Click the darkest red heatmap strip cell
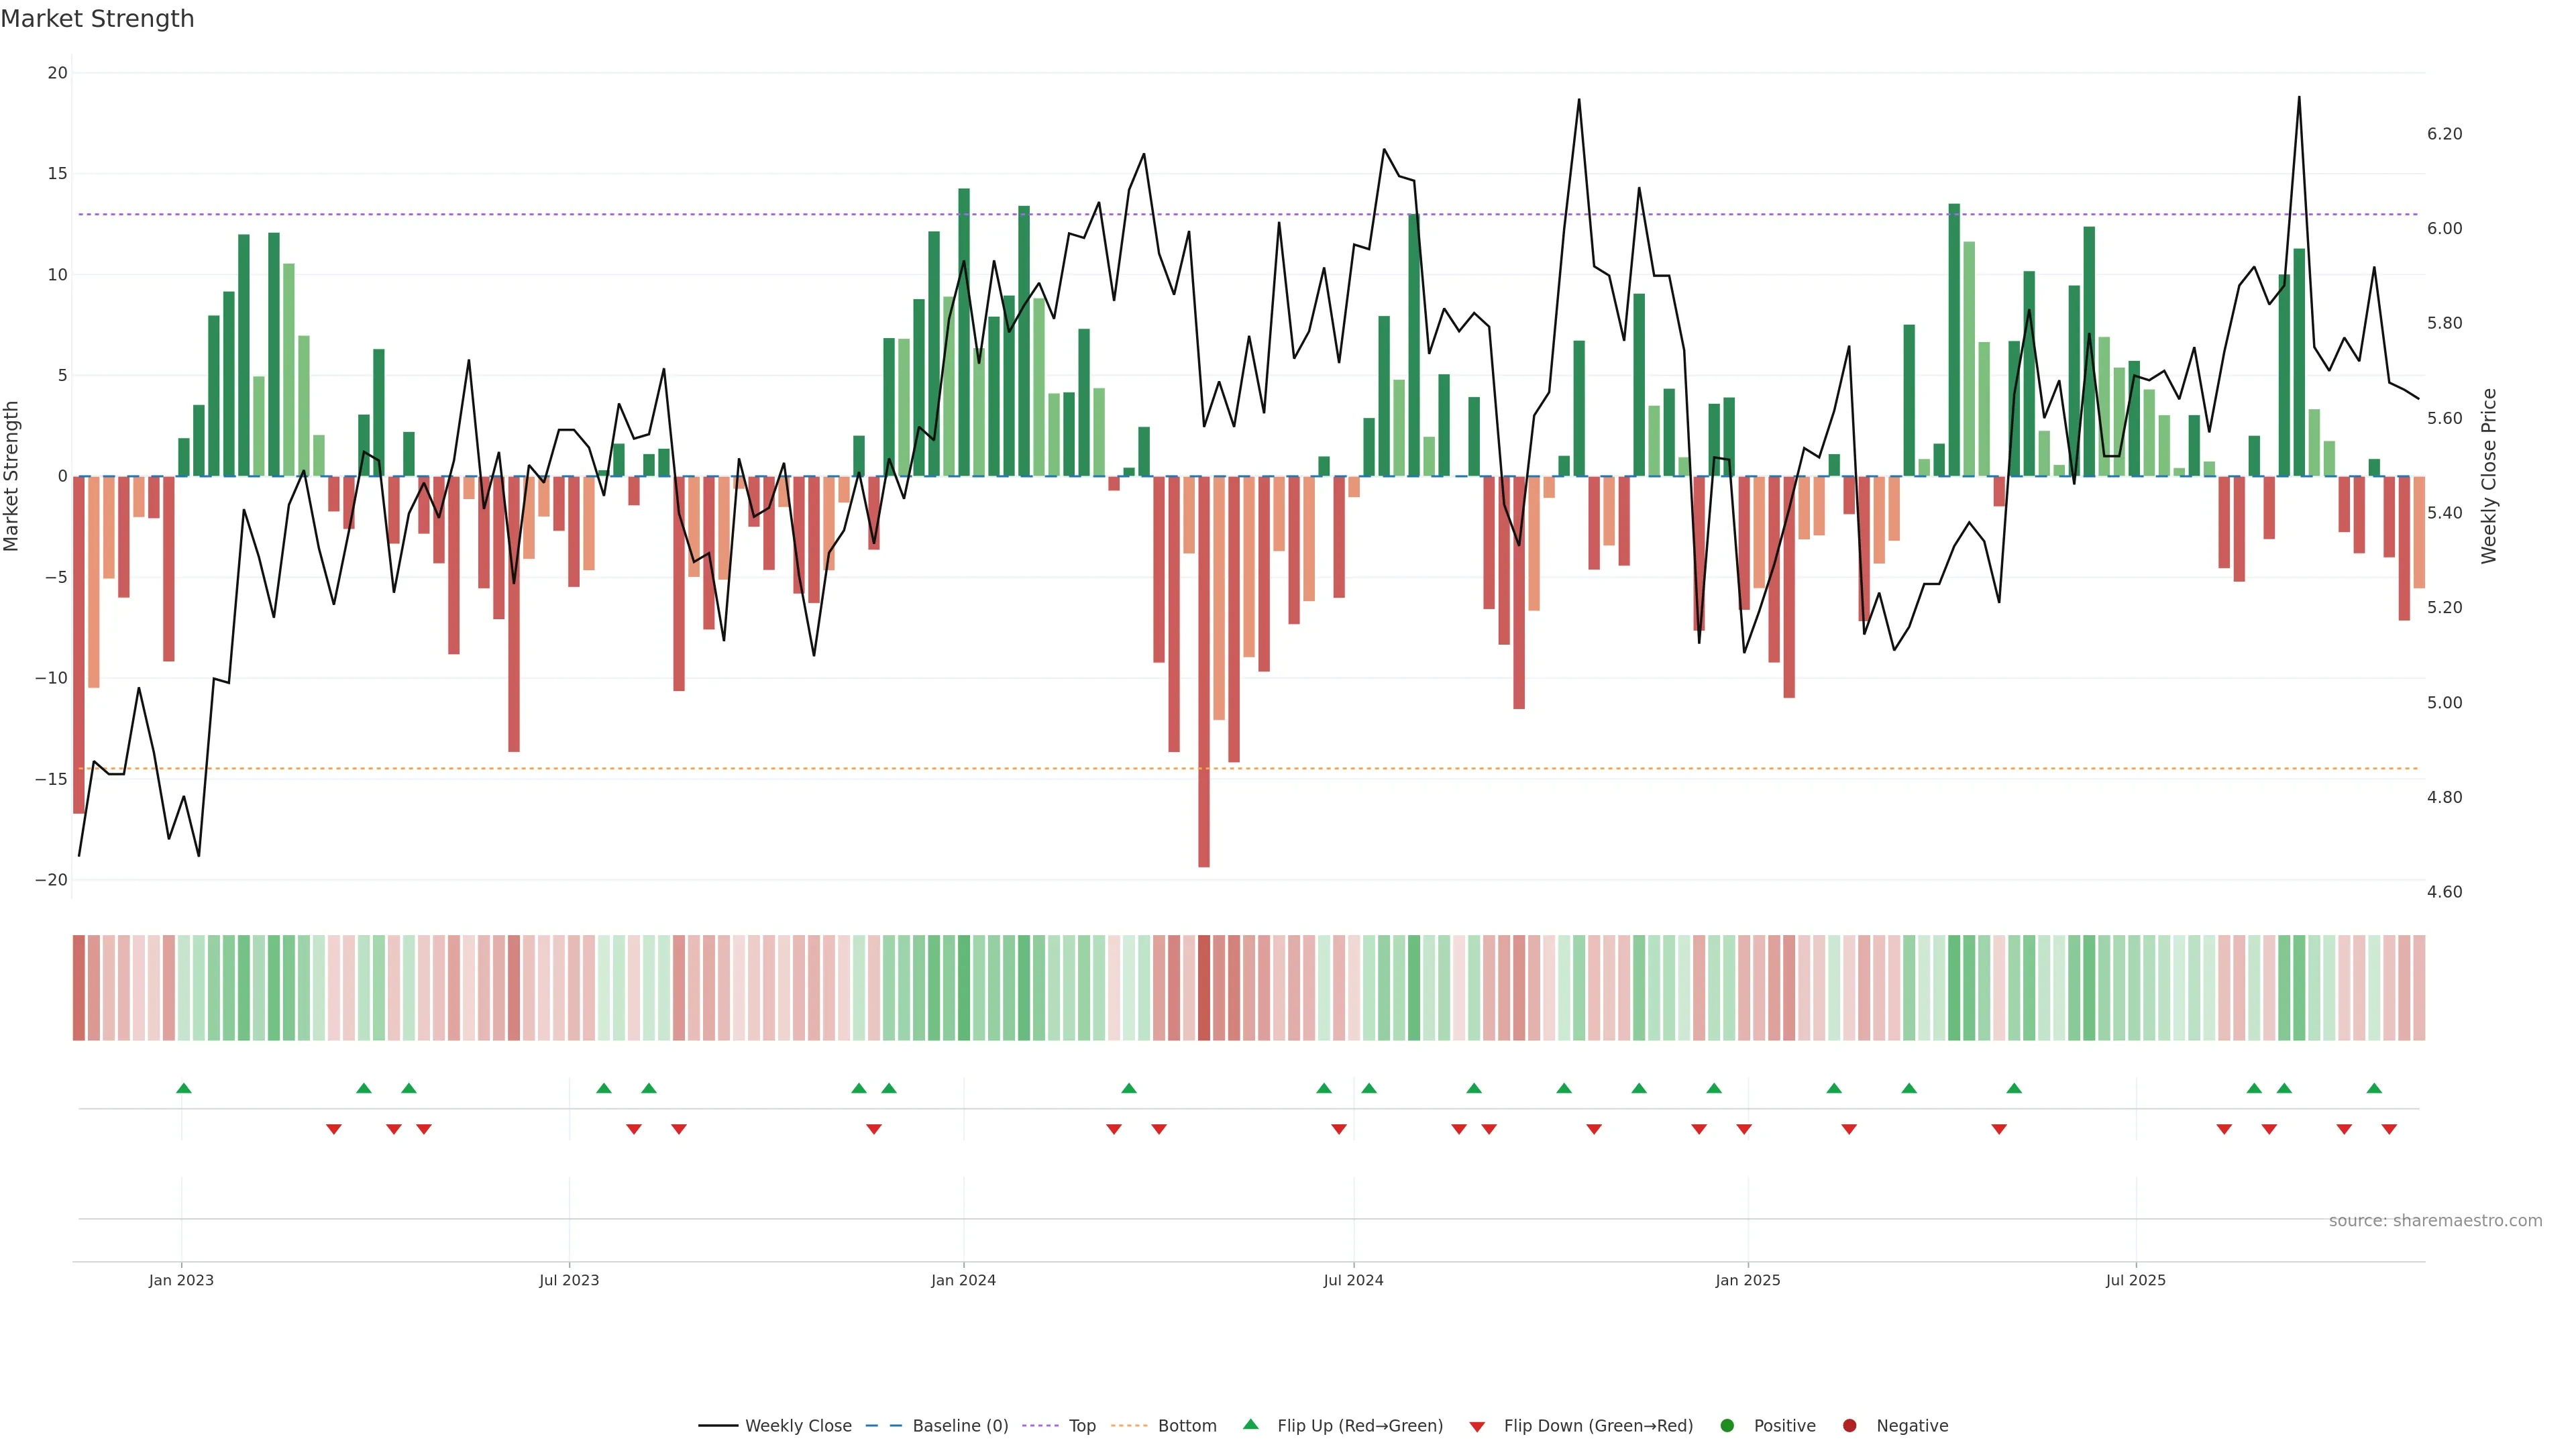Image resolution: width=2576 pixels, height=1449 pixels. pyautogui.click(x=1204, y=987)
